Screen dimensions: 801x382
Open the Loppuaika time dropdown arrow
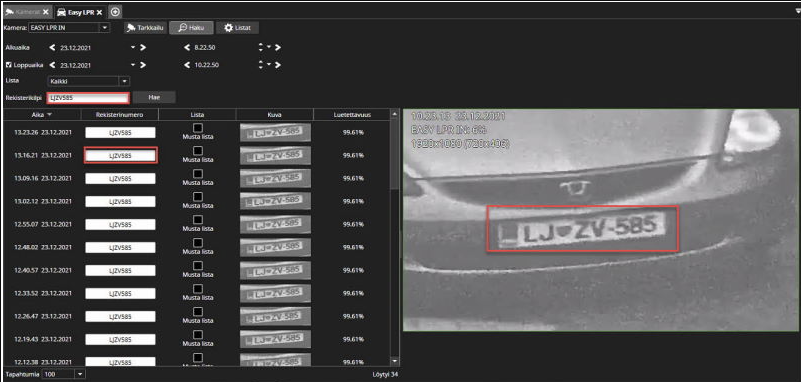click(268, 65)
